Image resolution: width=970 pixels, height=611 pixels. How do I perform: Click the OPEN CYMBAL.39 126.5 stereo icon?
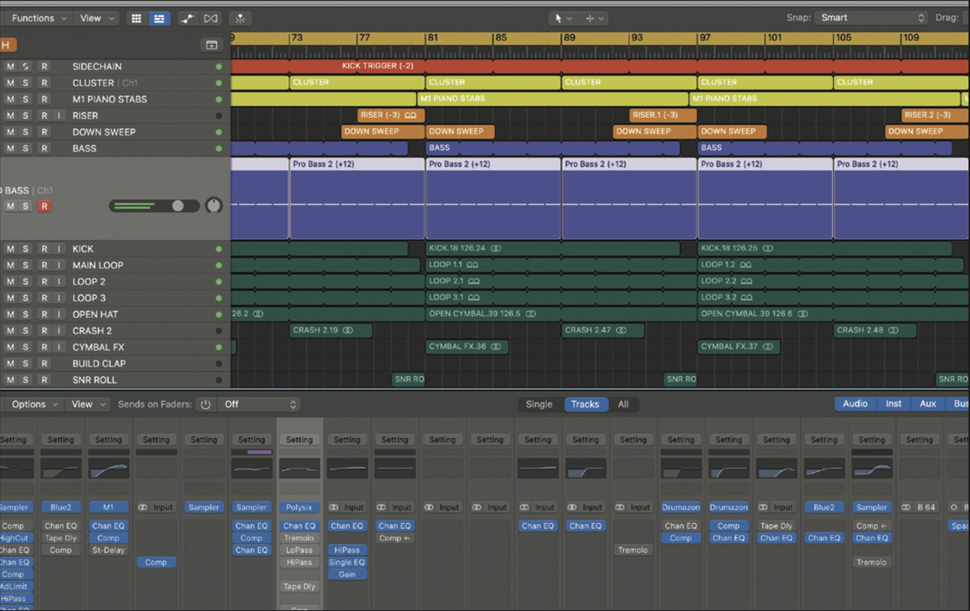[x=531, y=314]
